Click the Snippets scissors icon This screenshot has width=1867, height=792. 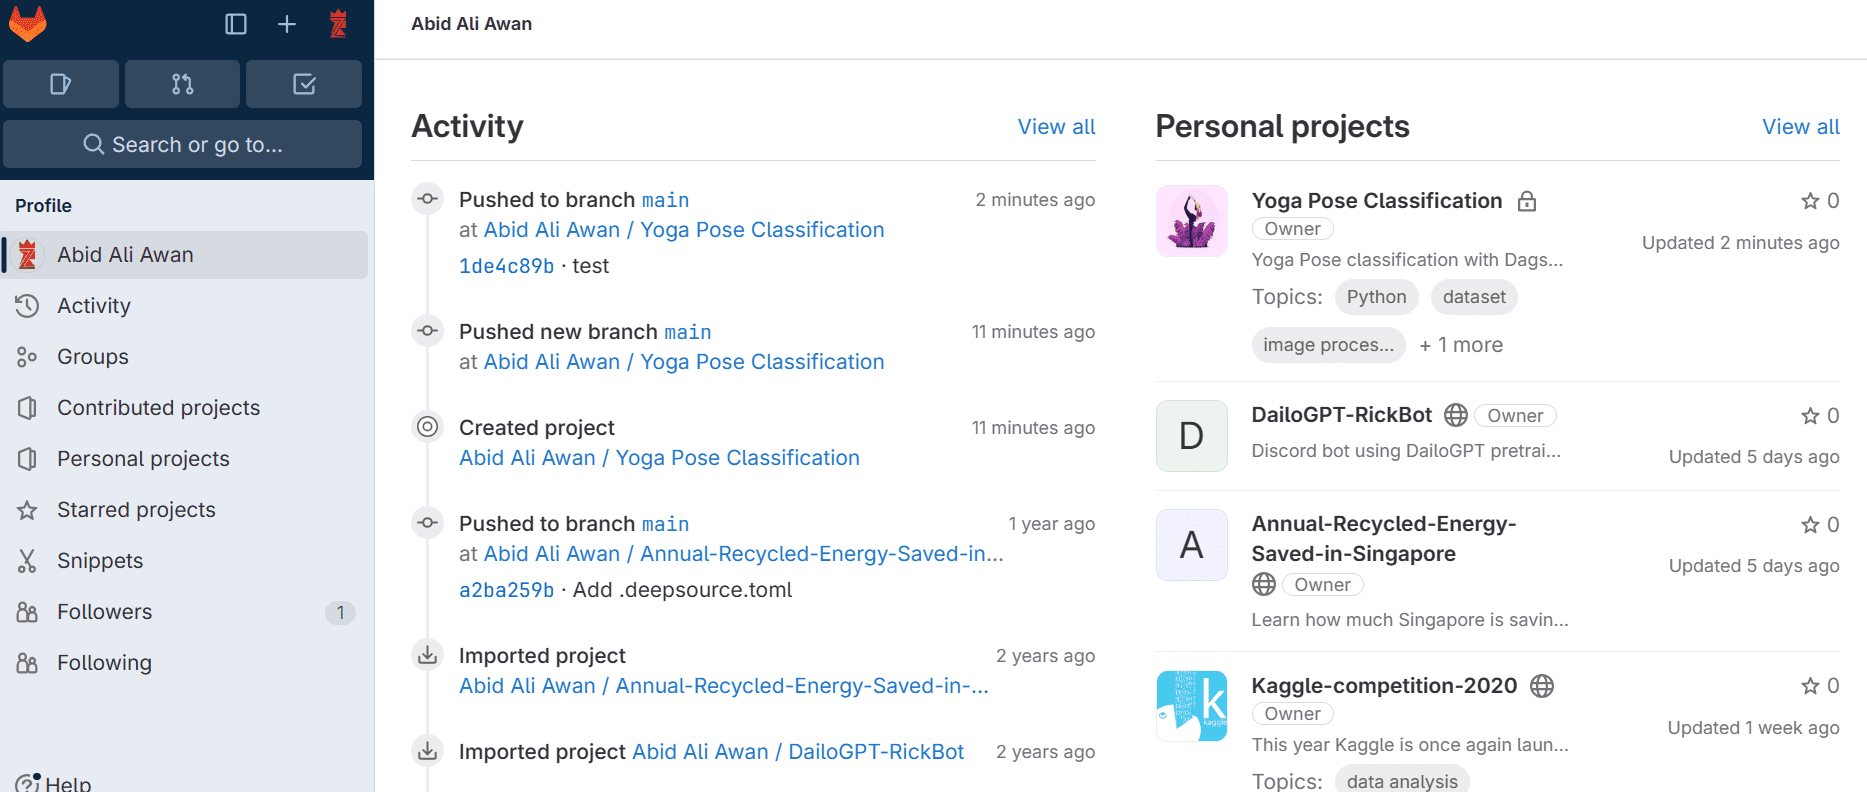[x=27, y=561]
